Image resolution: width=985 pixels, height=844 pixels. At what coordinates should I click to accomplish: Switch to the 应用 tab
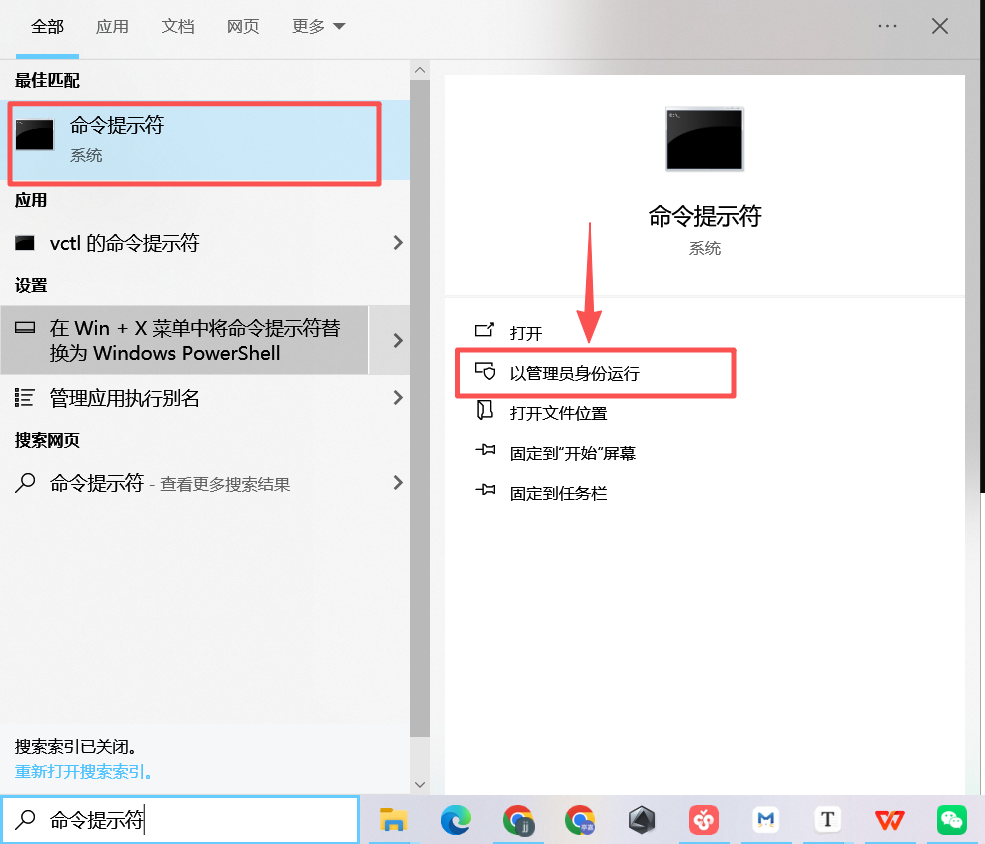[112, 26]
